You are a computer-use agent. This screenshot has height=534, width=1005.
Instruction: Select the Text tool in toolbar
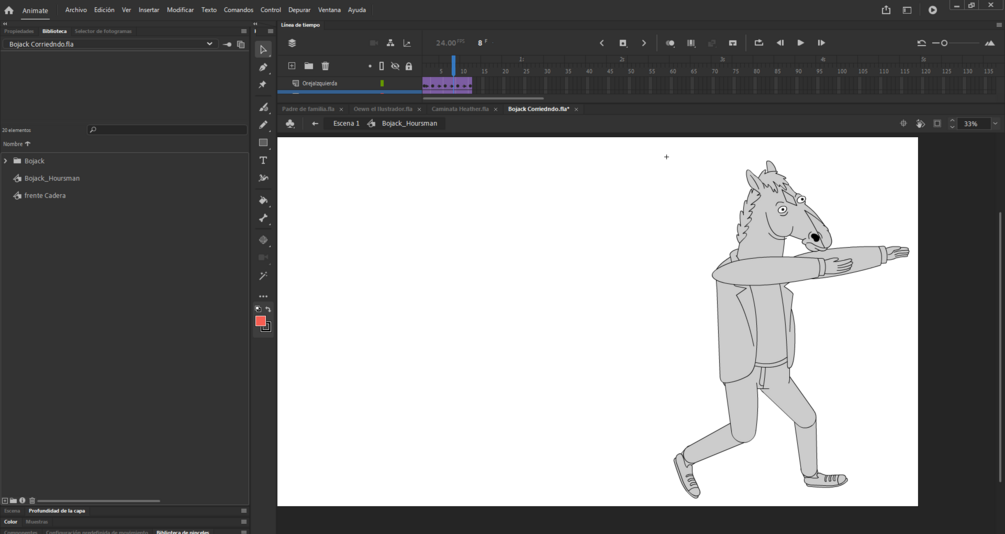(x=263, y=160)
